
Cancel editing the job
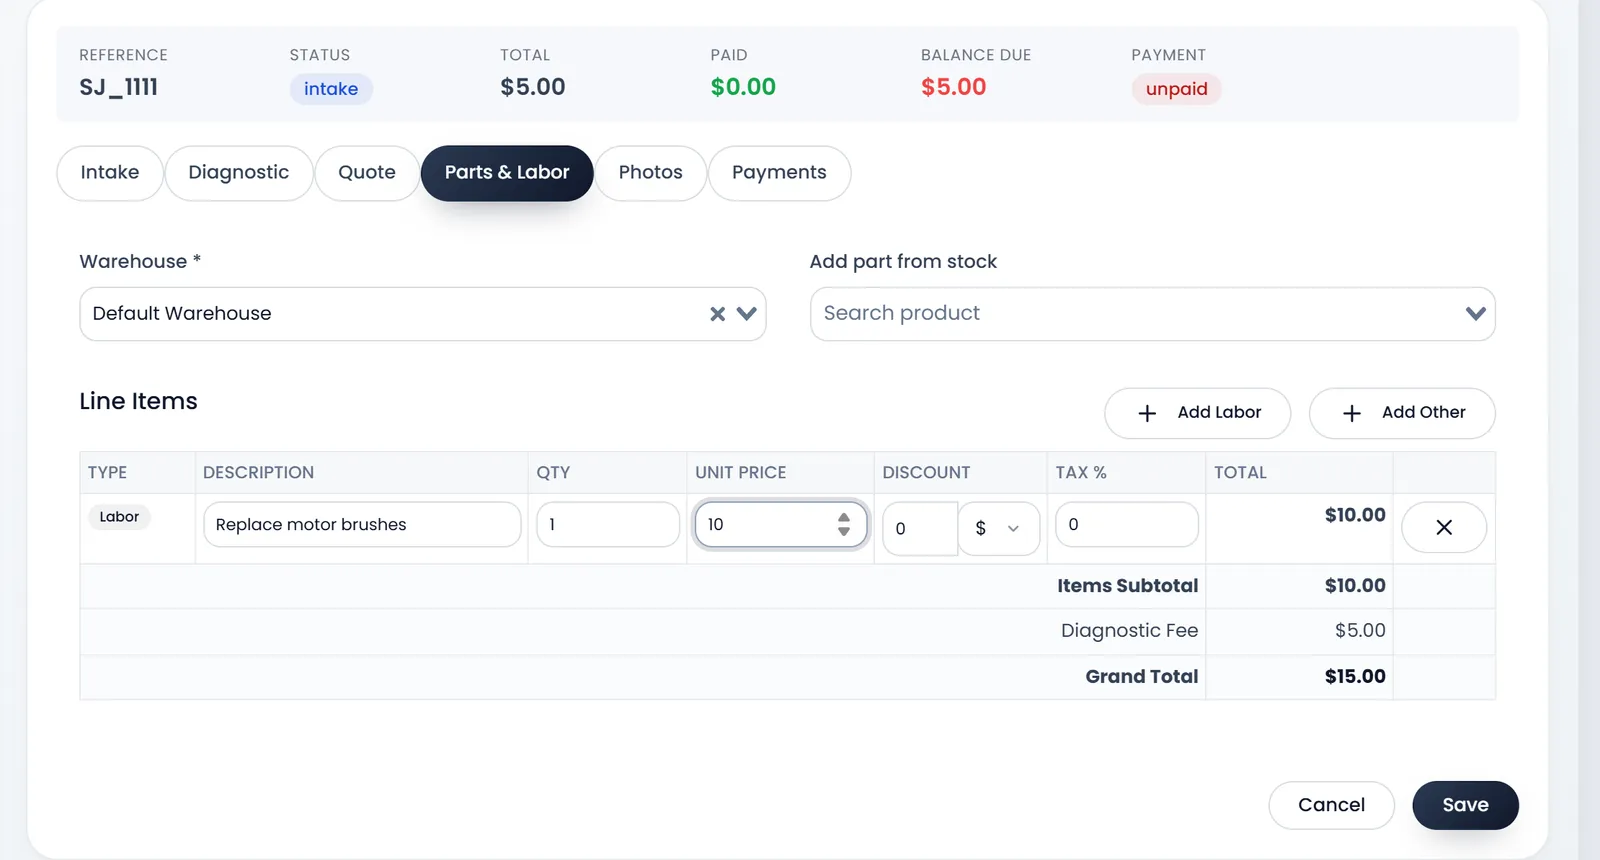[1331, 805]
